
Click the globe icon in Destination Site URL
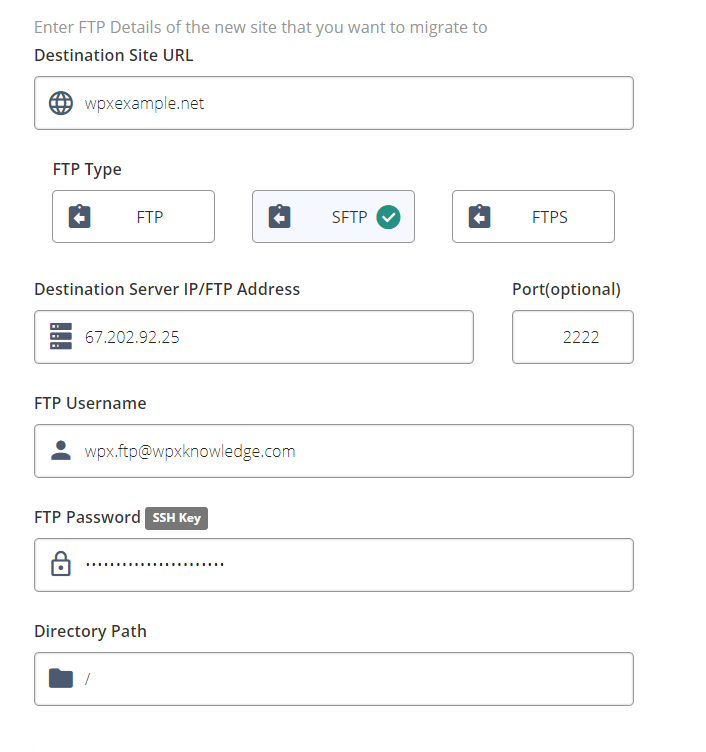coord(61,103)
